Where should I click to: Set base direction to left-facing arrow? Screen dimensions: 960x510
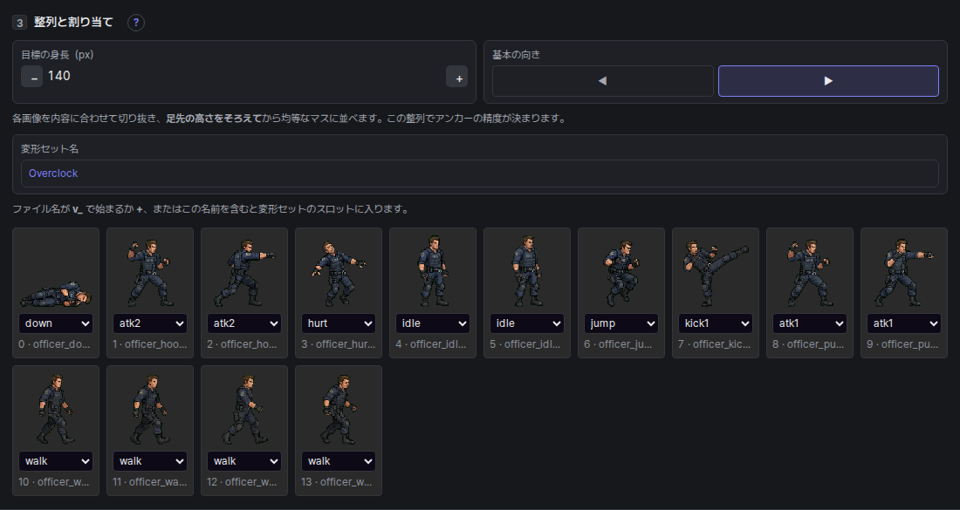[602, 81]
